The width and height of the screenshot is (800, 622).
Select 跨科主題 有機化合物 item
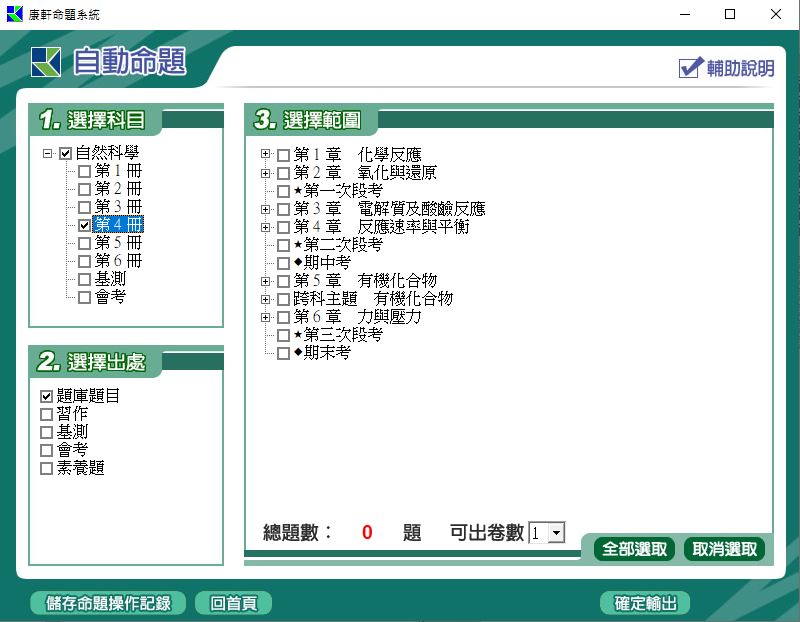(373, 299)
